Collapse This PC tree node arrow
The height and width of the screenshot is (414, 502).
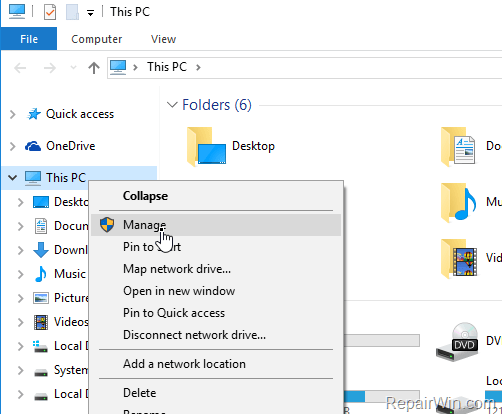coord(13,178)
